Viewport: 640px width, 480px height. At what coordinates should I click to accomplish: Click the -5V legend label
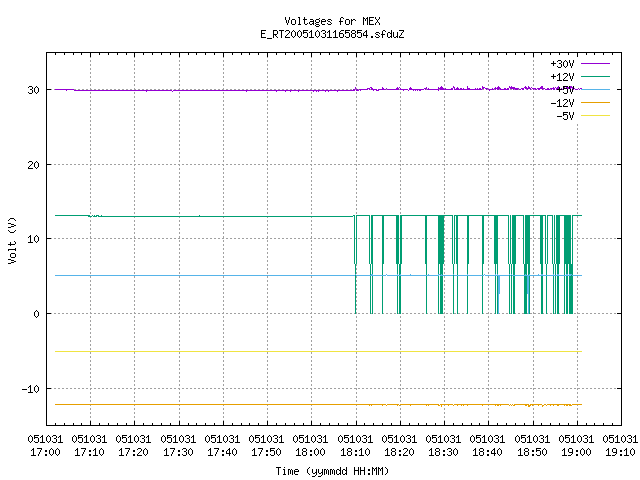coord(565,116)
